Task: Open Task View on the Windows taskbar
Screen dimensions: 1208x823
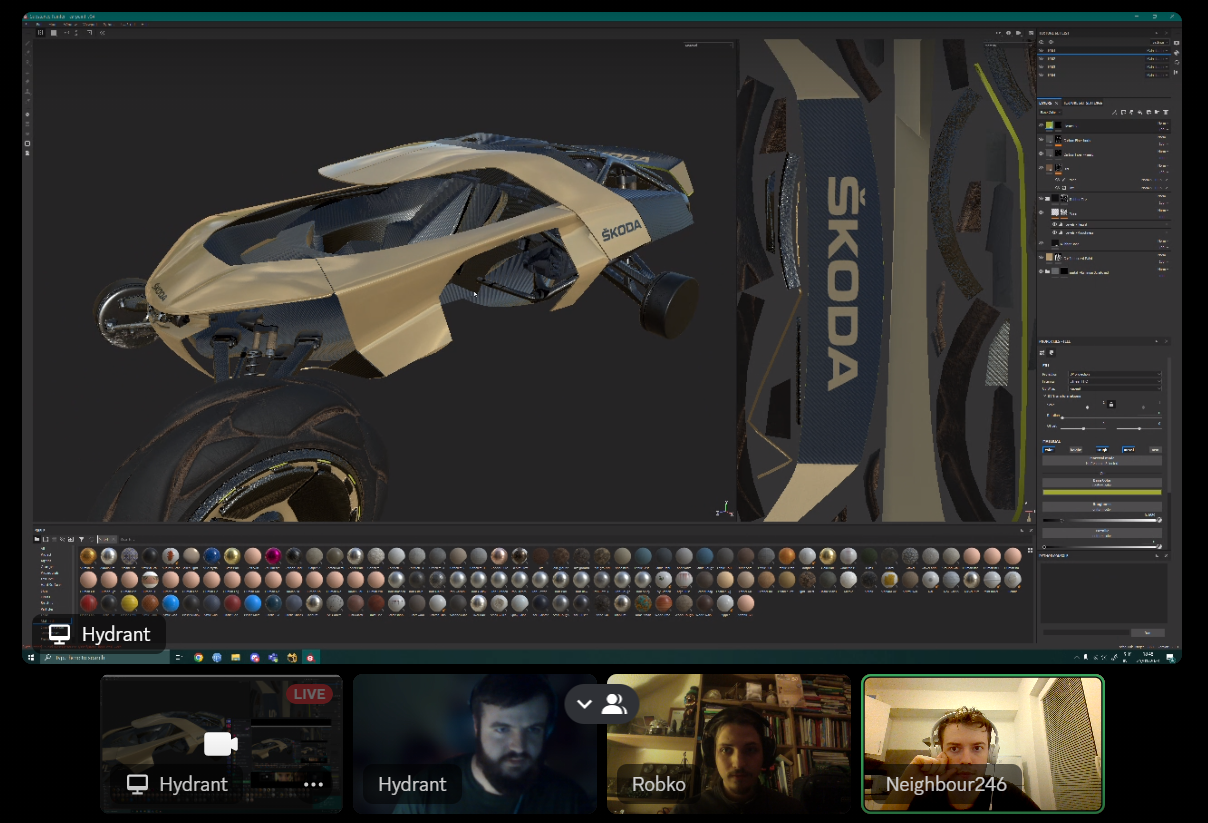Action: pos(178,657)
